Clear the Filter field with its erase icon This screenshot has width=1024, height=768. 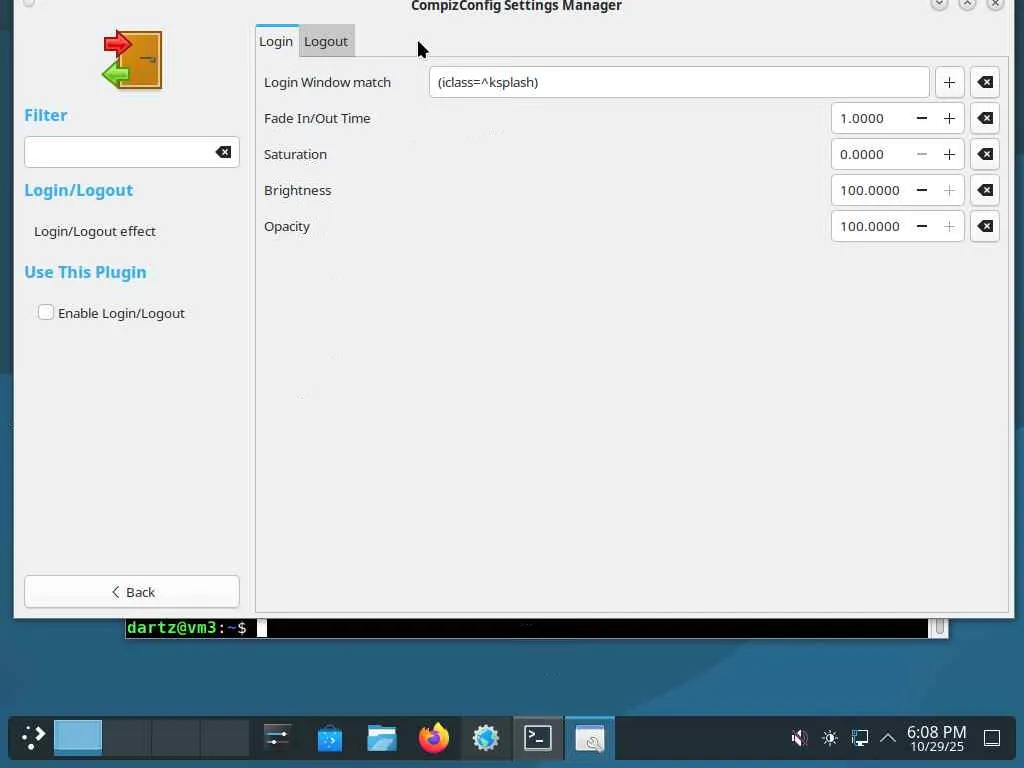[223, 152]
